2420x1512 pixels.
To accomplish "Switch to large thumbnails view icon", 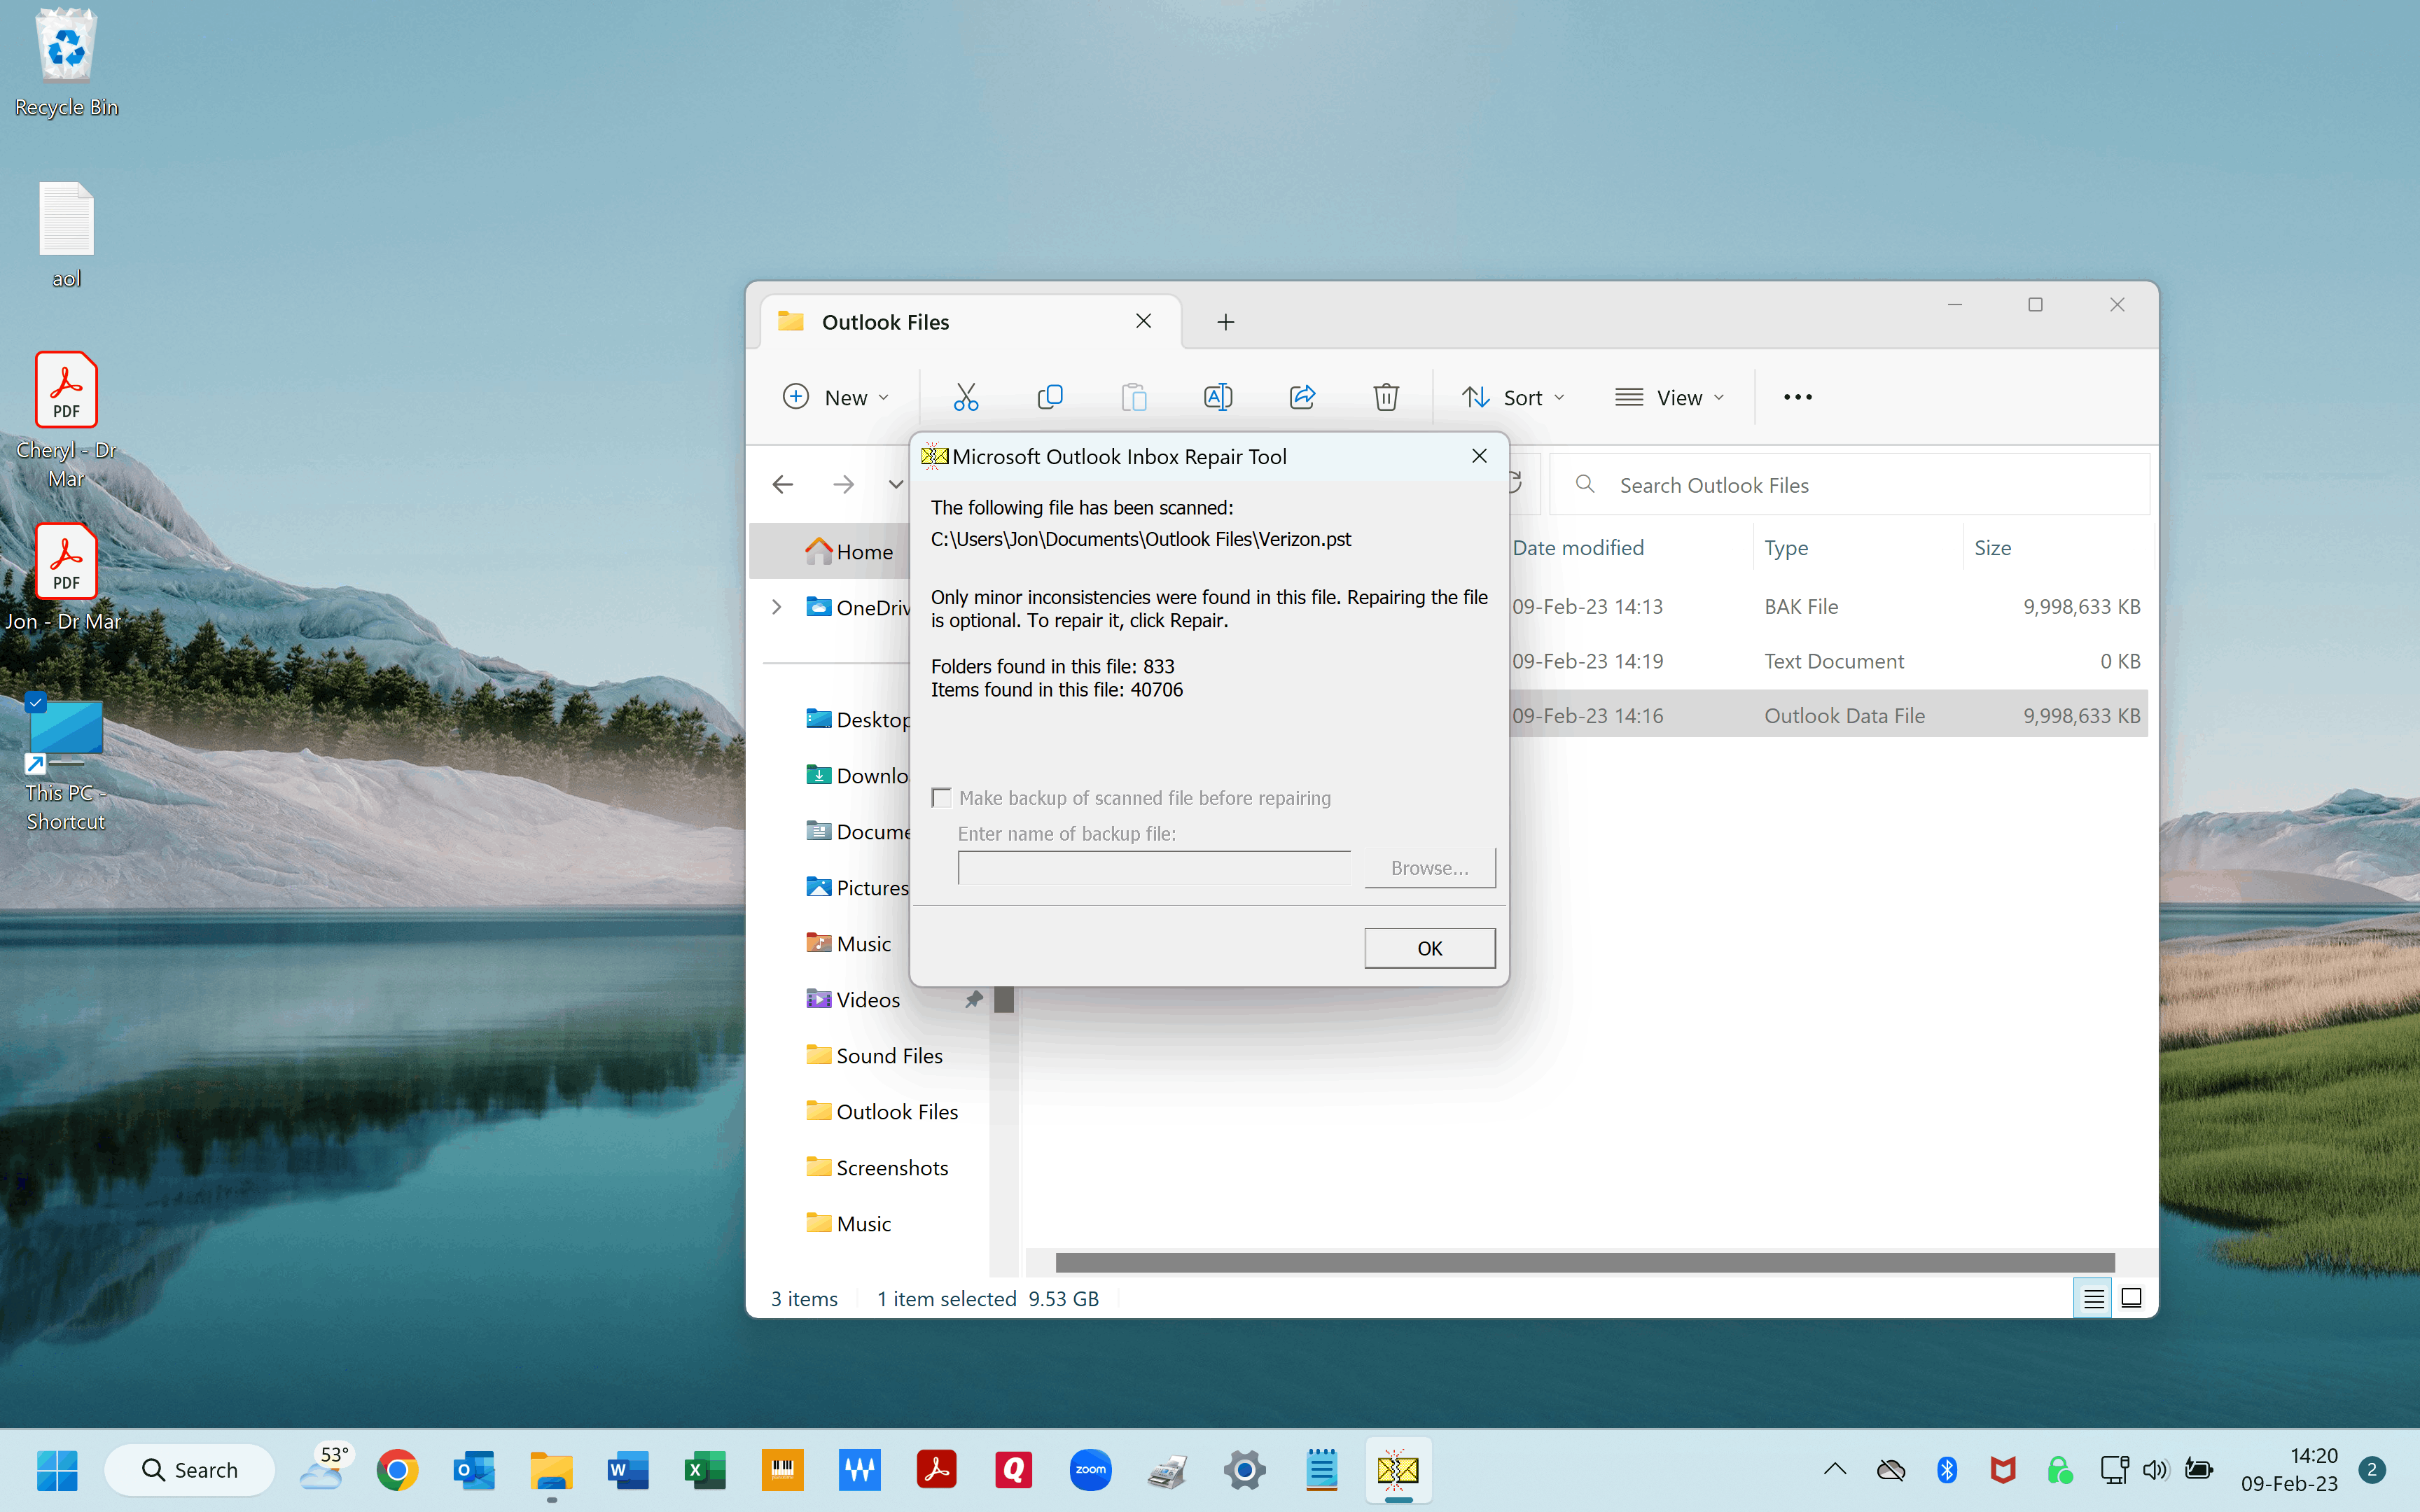I will point(2131,1298).
